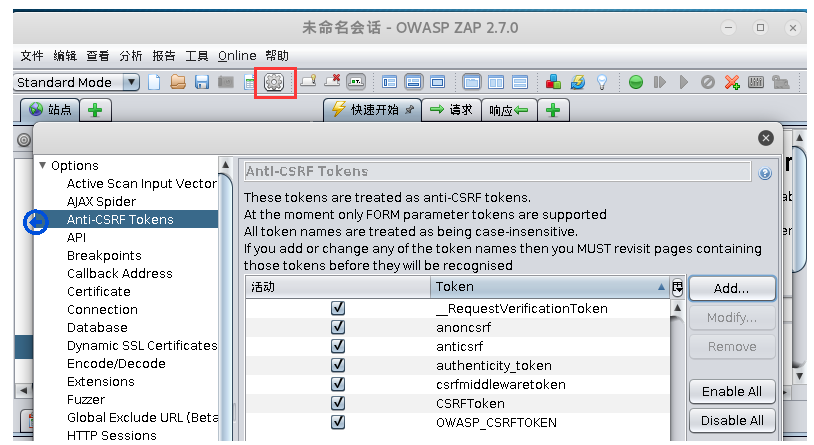The image size is (814, 445).
Task: Sort by the Token column header
Action: [x=549, y=287]
